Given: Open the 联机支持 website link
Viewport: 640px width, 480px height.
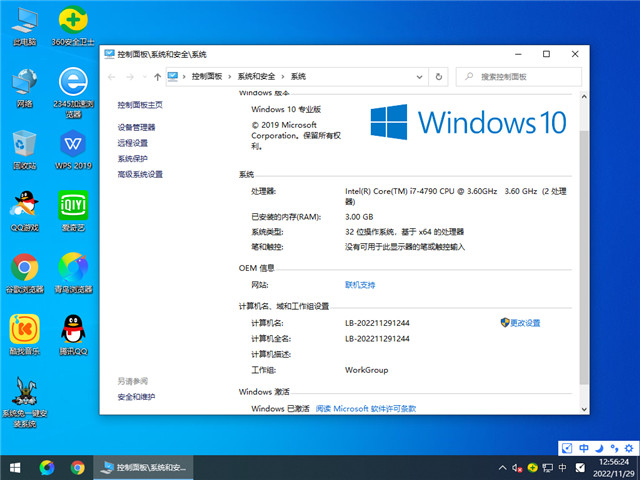Looking at the screenshot, I should (360, 285).
